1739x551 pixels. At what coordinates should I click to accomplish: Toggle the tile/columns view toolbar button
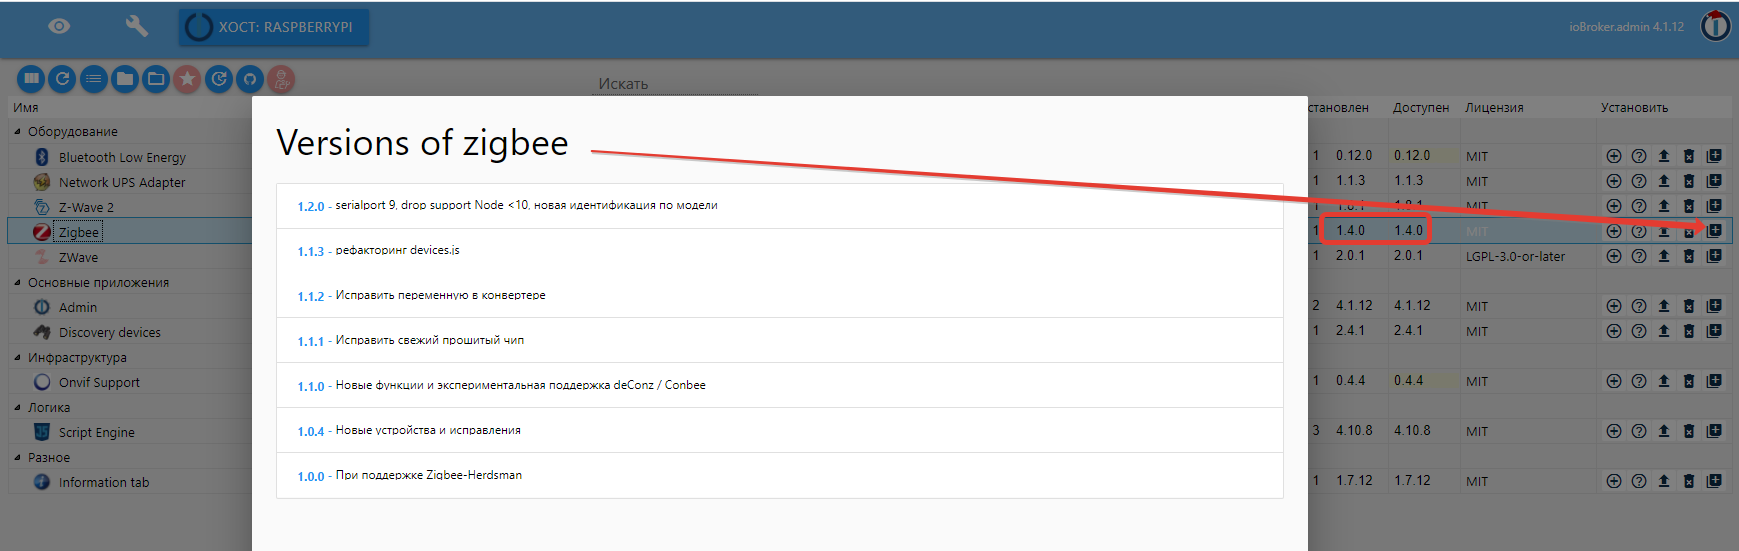click(x=32, y=78)
